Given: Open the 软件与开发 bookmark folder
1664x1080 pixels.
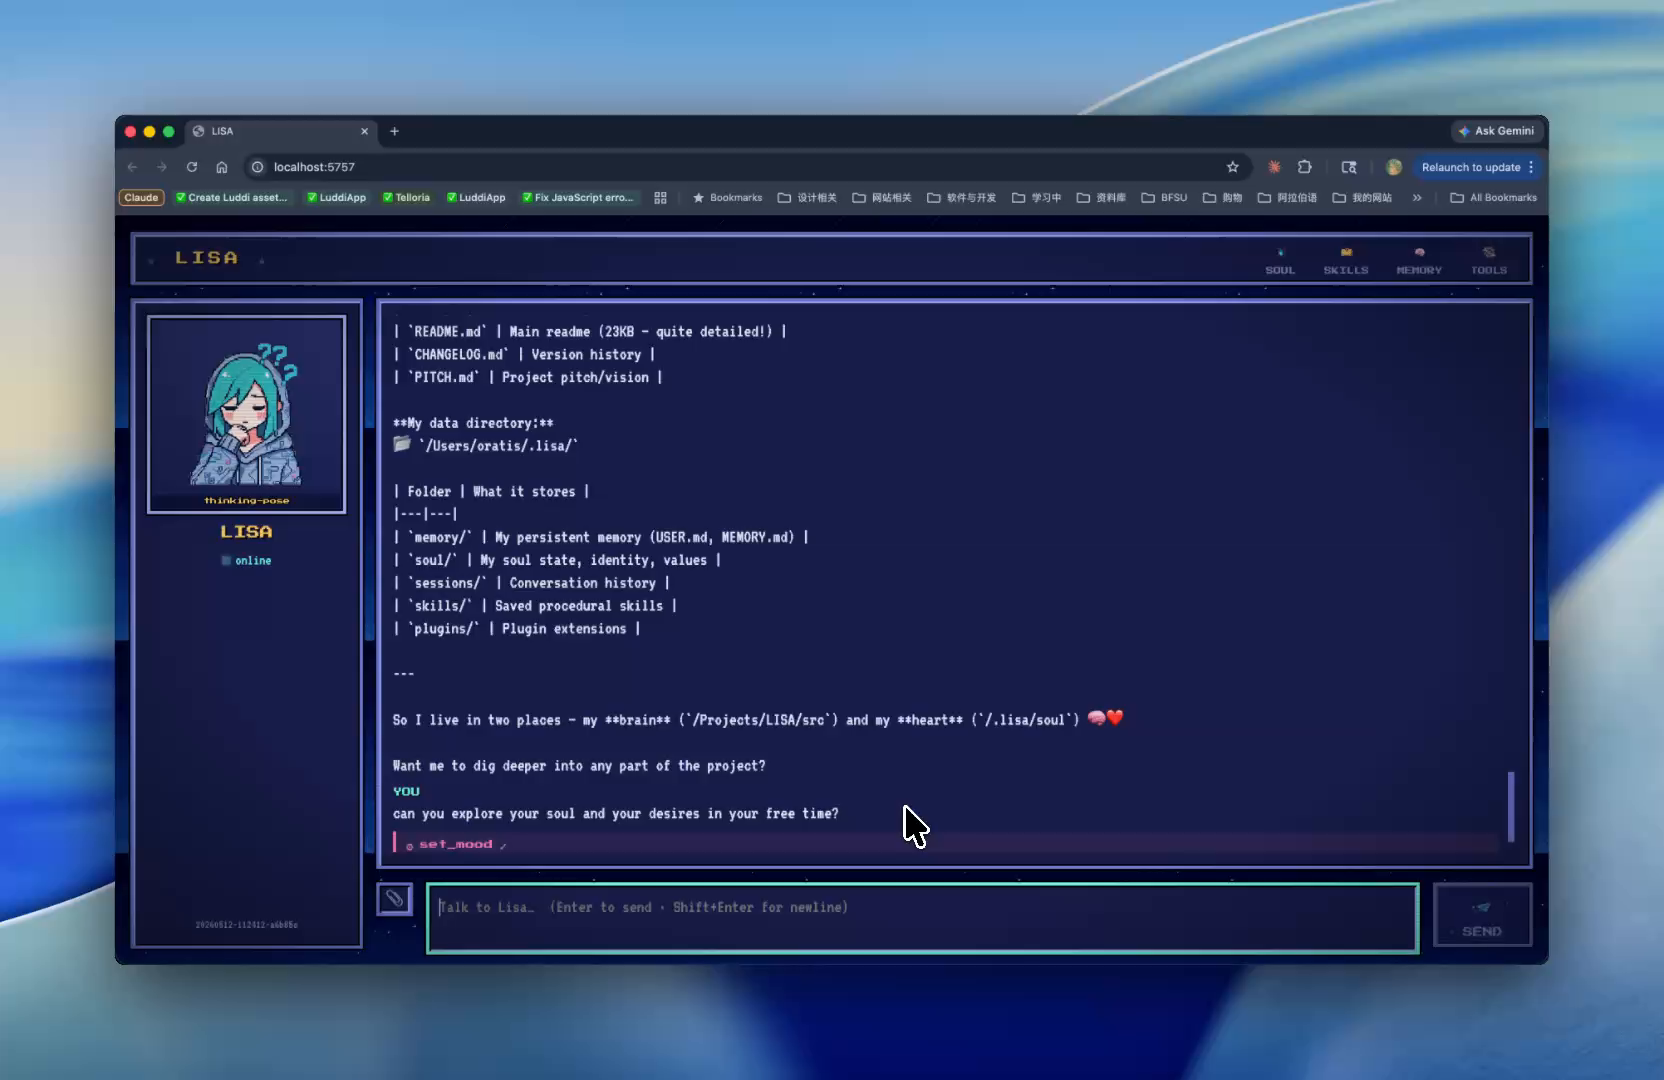Looking at the screenshot, I should coord(962,198).
